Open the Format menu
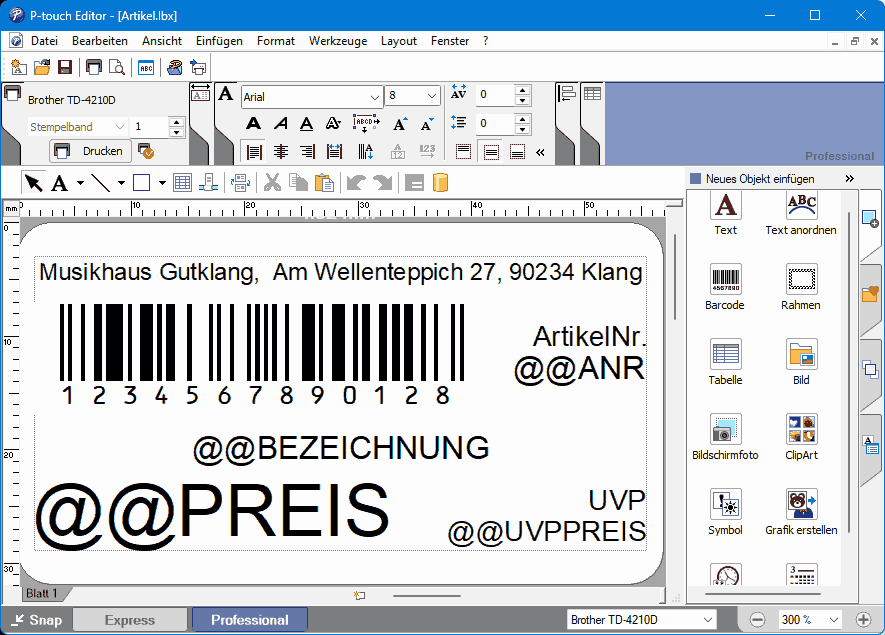The height and width of the screenshot is (635, 885). [x=275, y=41]
